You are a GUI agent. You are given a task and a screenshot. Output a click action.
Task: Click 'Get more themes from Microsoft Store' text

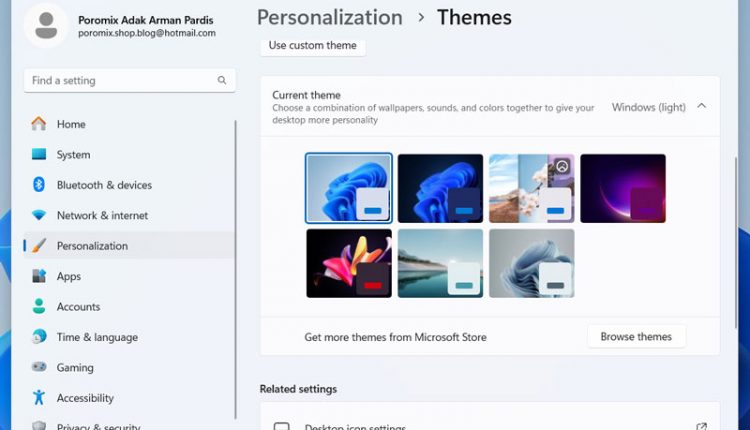click(x=396, y=337)
